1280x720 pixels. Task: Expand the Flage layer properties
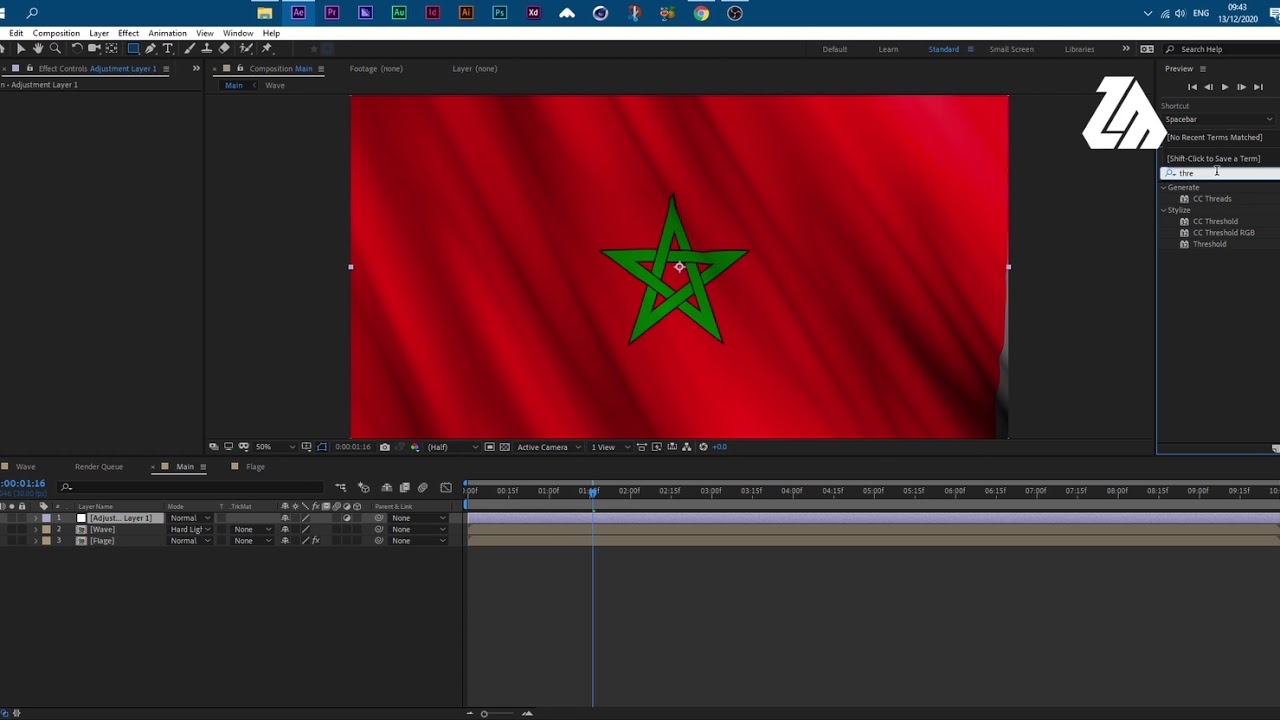coord(36,541)
